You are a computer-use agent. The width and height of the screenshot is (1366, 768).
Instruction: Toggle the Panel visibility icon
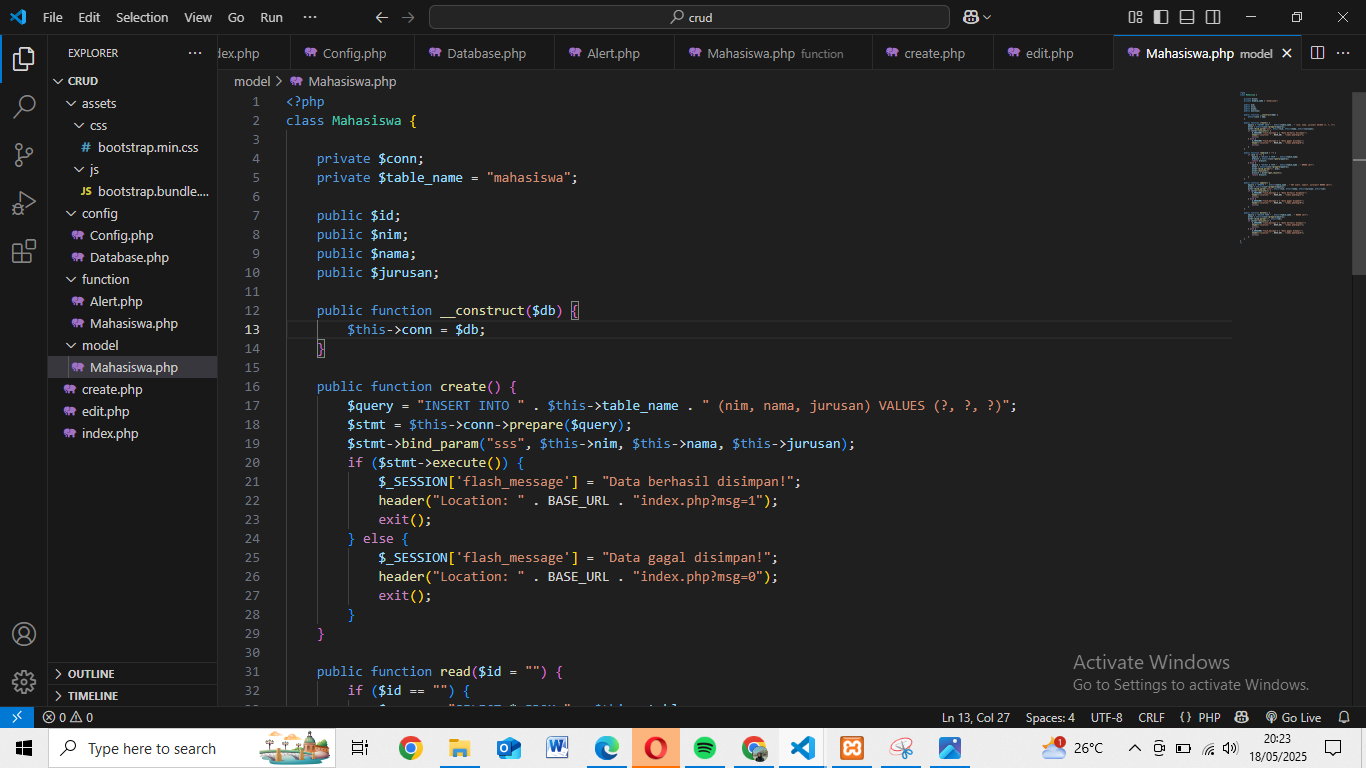(x=1186, y=17)
